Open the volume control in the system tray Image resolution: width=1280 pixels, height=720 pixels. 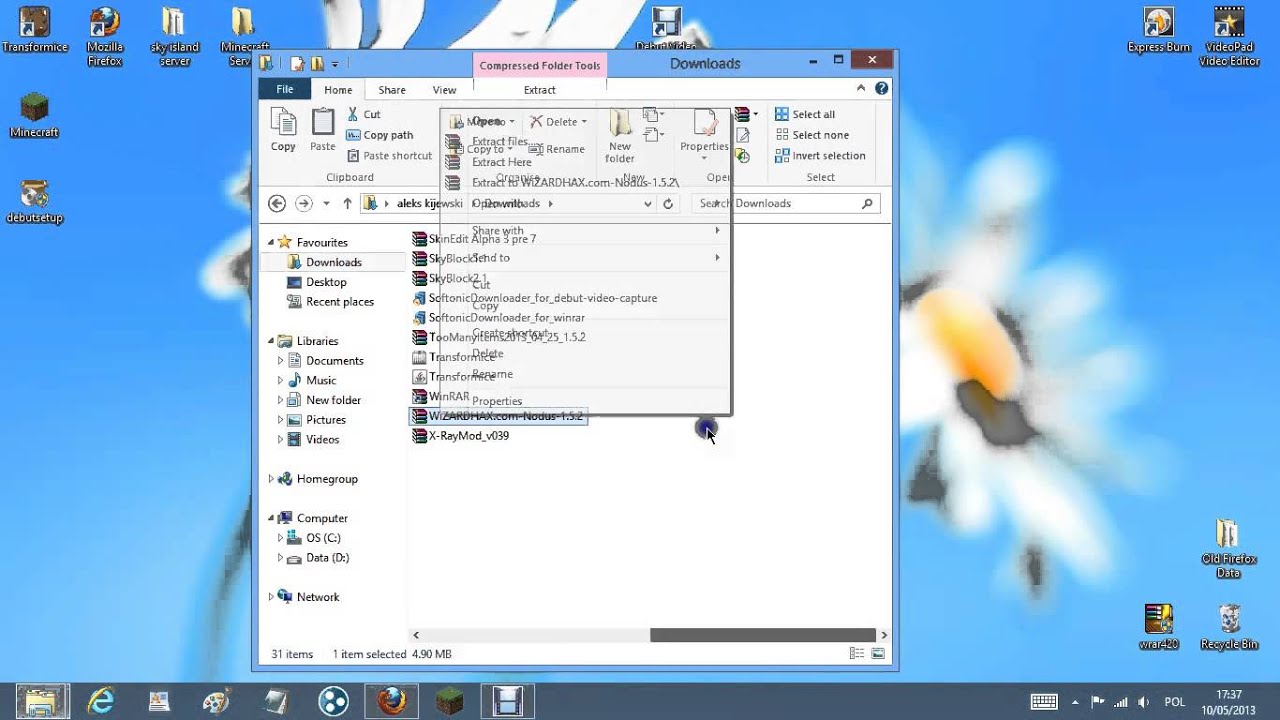[x=1144, y=702]
